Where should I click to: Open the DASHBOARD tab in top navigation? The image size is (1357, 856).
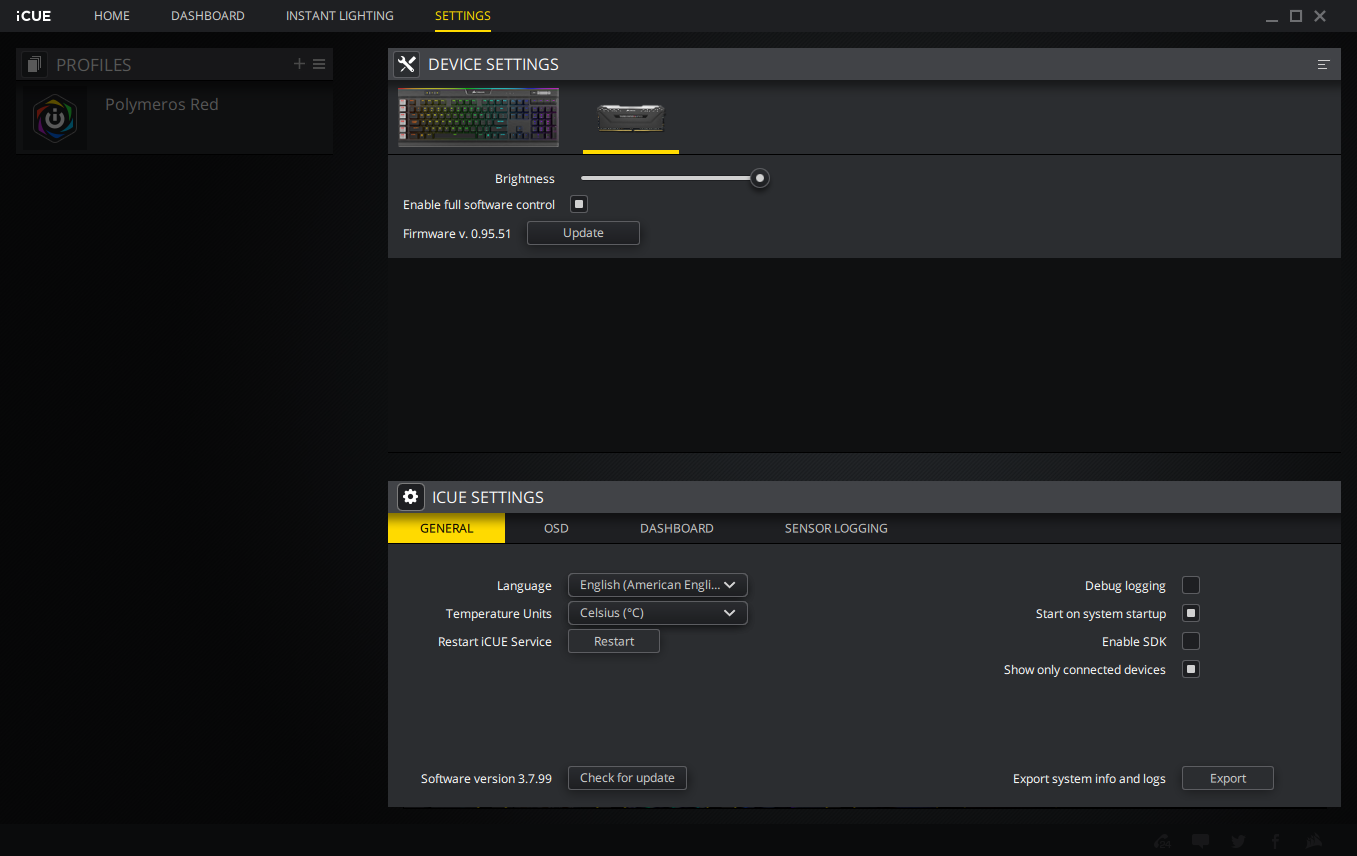coord(208,16)
